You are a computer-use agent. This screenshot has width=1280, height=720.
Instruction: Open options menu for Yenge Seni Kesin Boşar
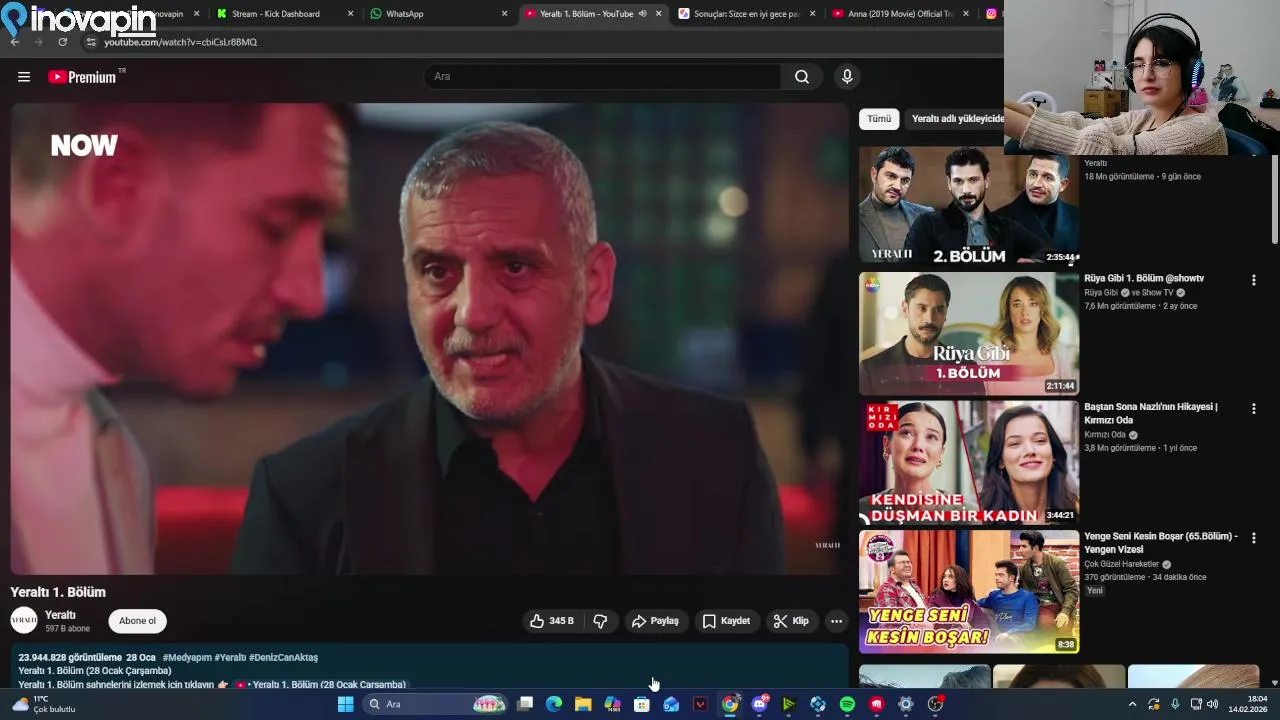point(1253,538)
